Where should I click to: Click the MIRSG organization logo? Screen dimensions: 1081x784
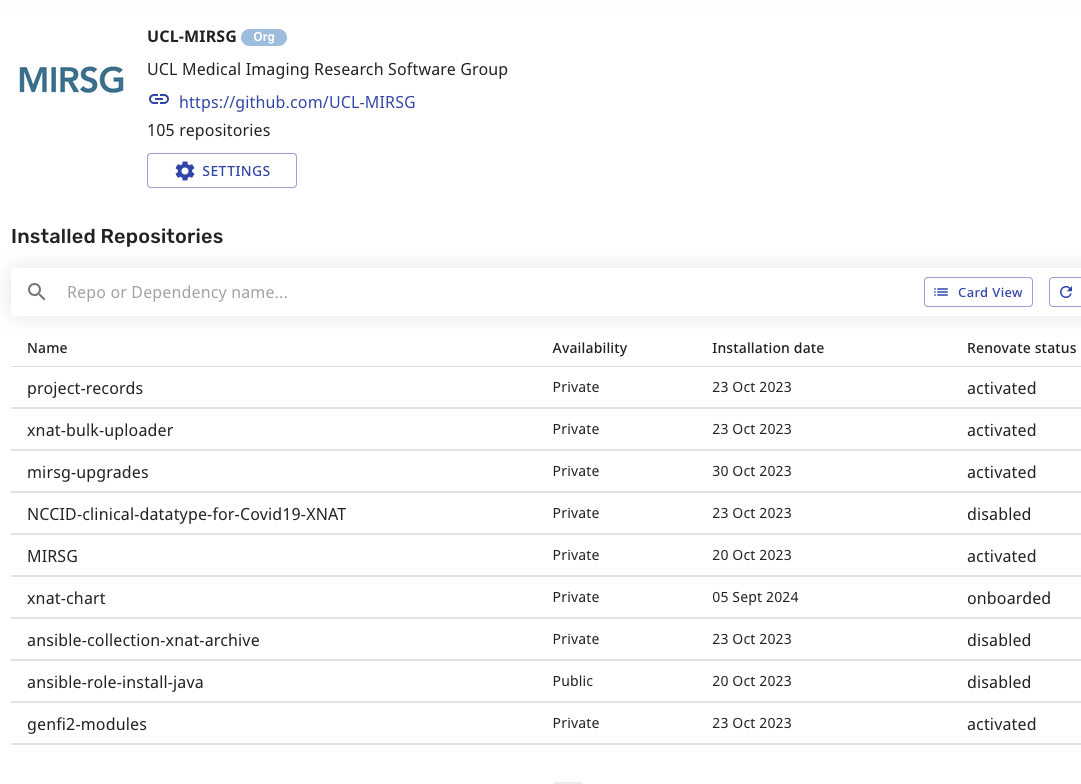72,80
